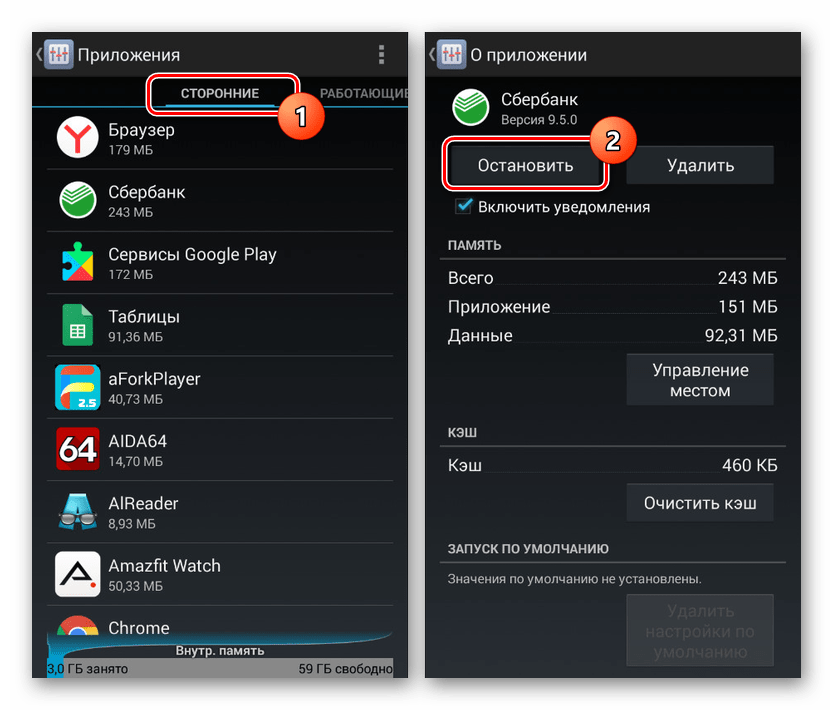The image size is (833, 710).
Task: Open the three-dot overflow menu
Action: tap(381, 55)
